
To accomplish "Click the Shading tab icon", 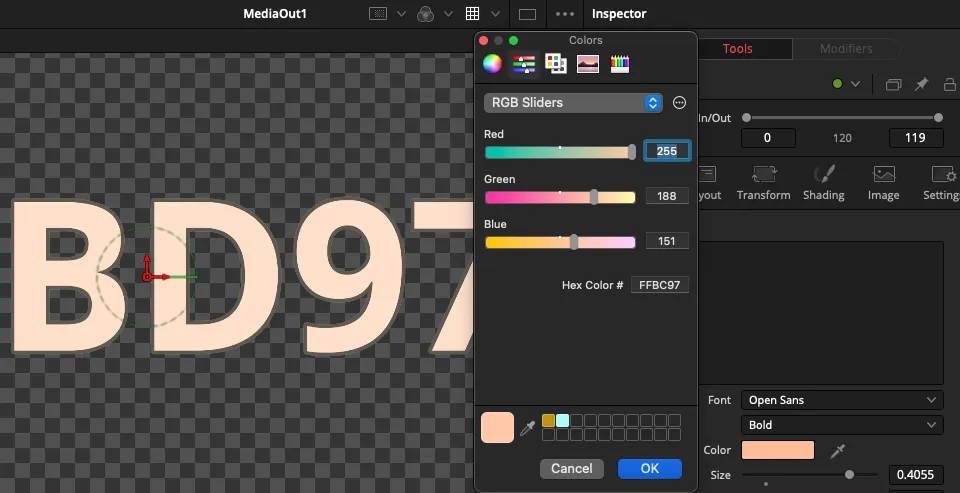I will (x=823, y=183).
